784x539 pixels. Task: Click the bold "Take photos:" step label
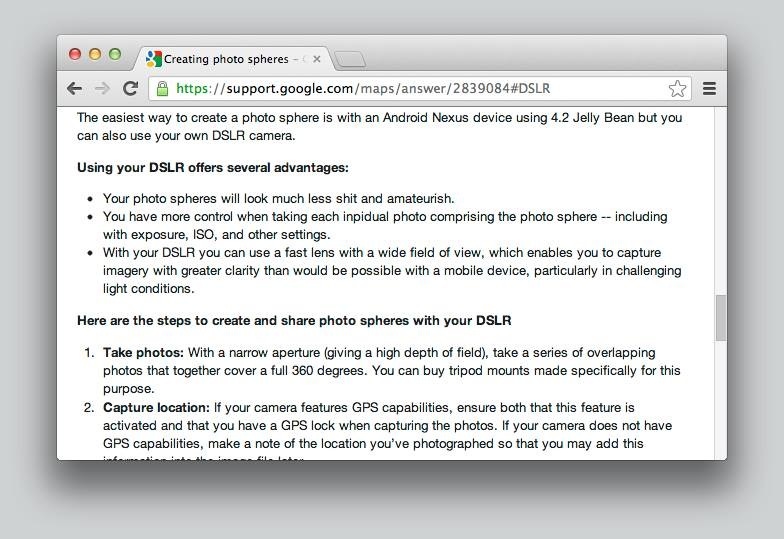143,352
